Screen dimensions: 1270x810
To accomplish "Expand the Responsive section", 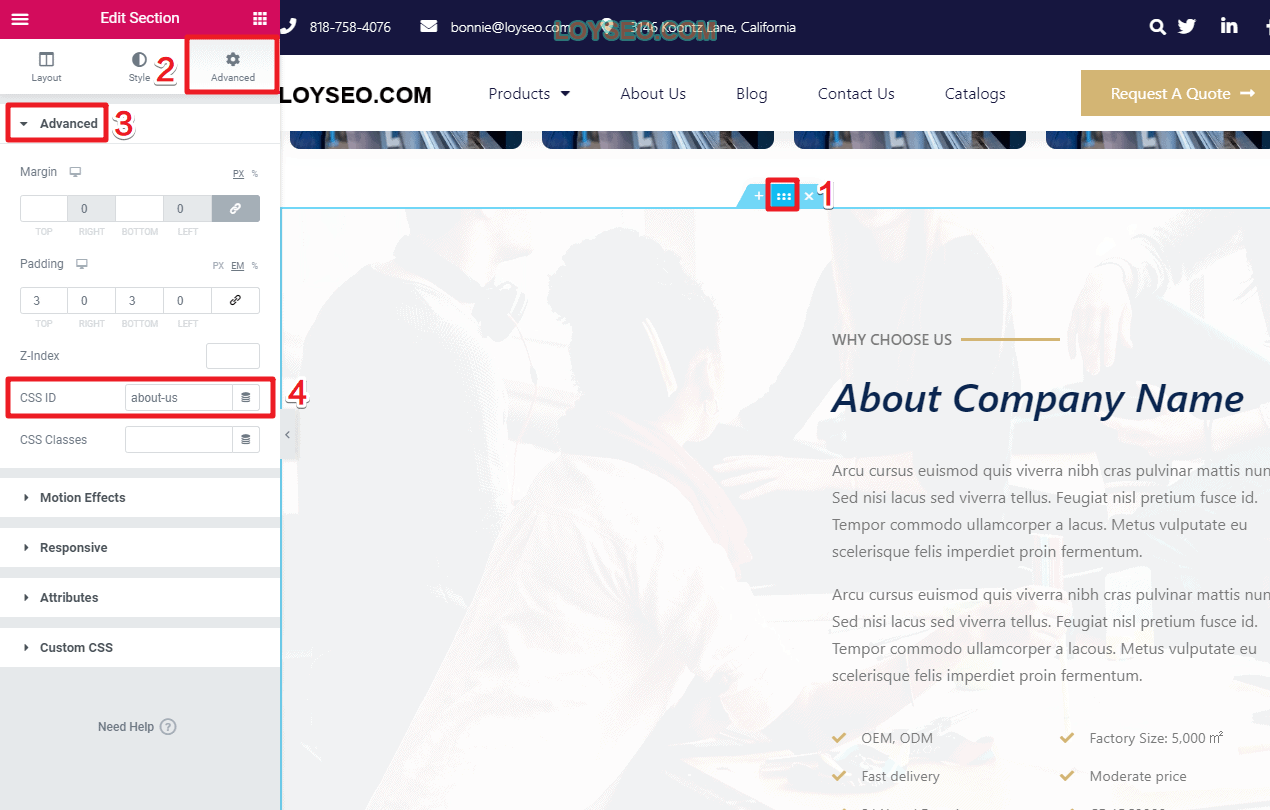I will point(140,548).
